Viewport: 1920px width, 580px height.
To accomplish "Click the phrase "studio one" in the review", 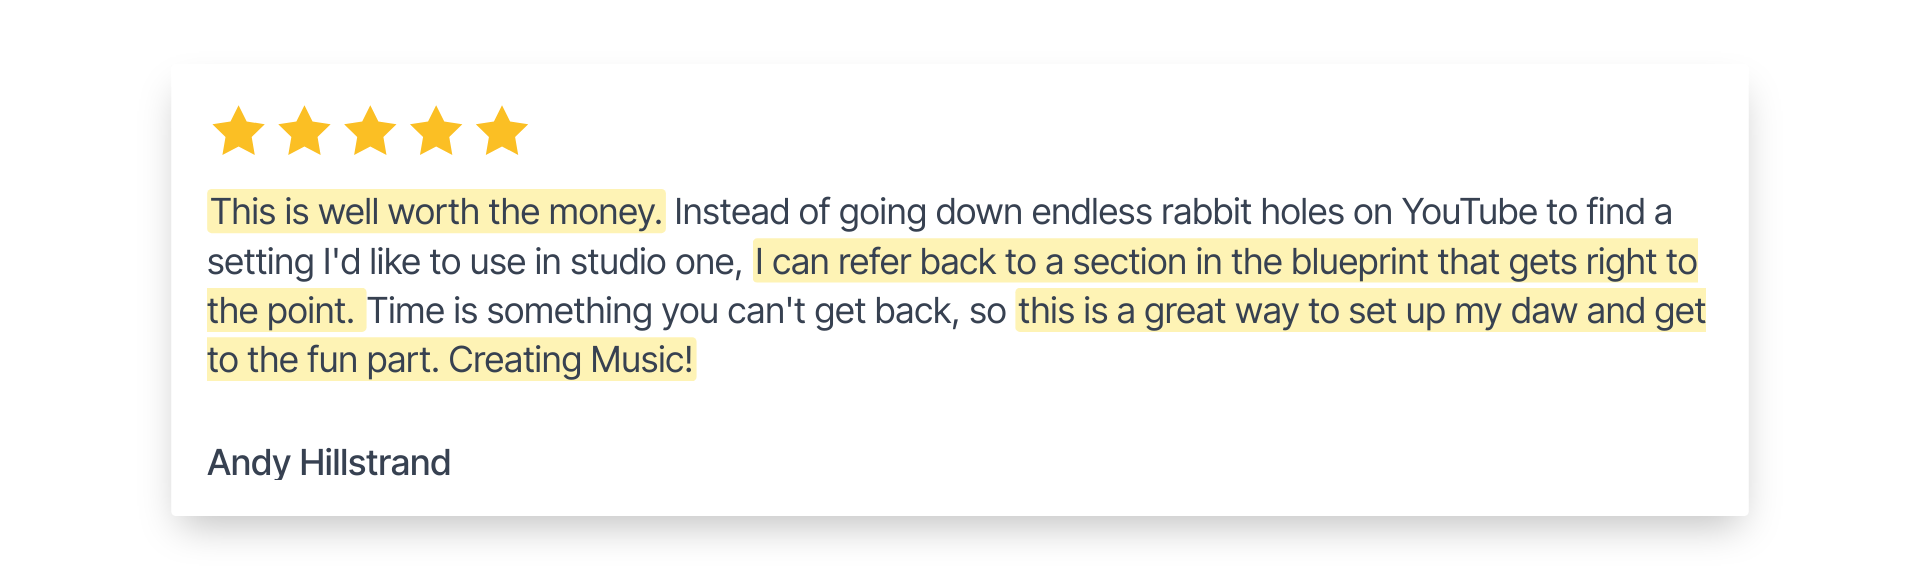I will pyautogui.click(x=652, y=261).
